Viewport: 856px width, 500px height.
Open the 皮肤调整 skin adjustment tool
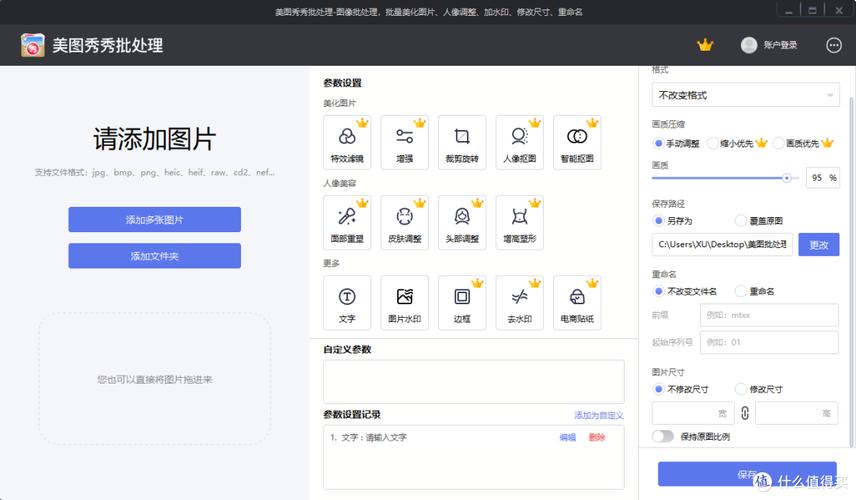point(405,223)
